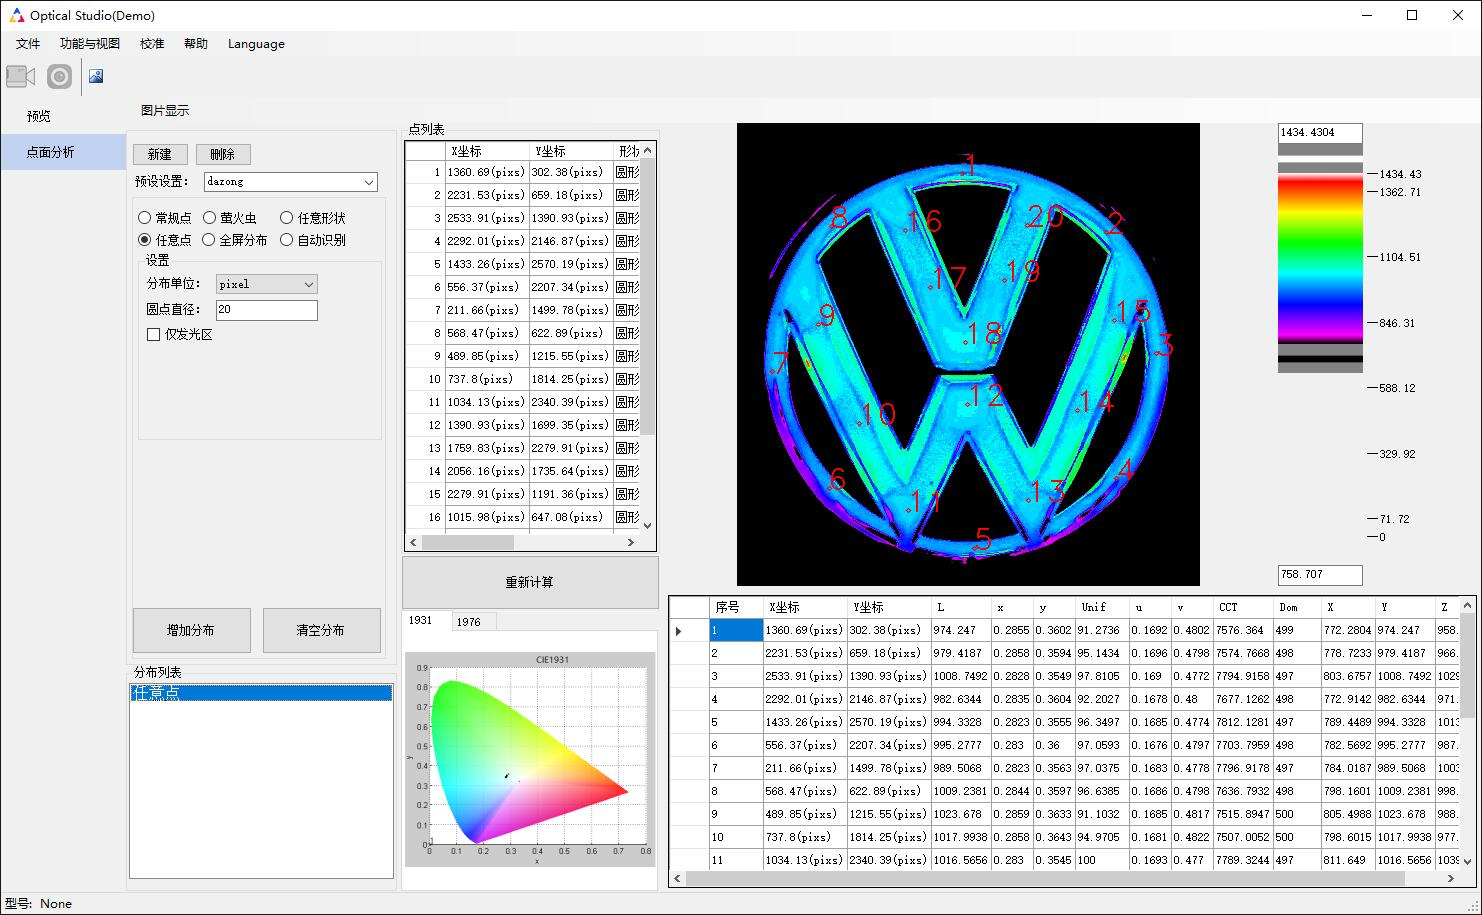Screen dimensions: 1482x915
Task: Open the 校准 menu
Action: pos(152,44)
